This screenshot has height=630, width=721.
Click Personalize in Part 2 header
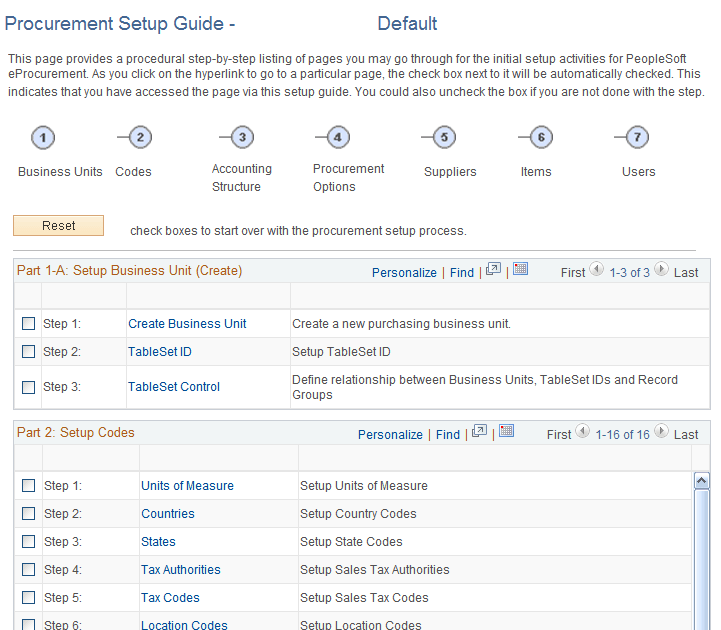pos(390,435)
